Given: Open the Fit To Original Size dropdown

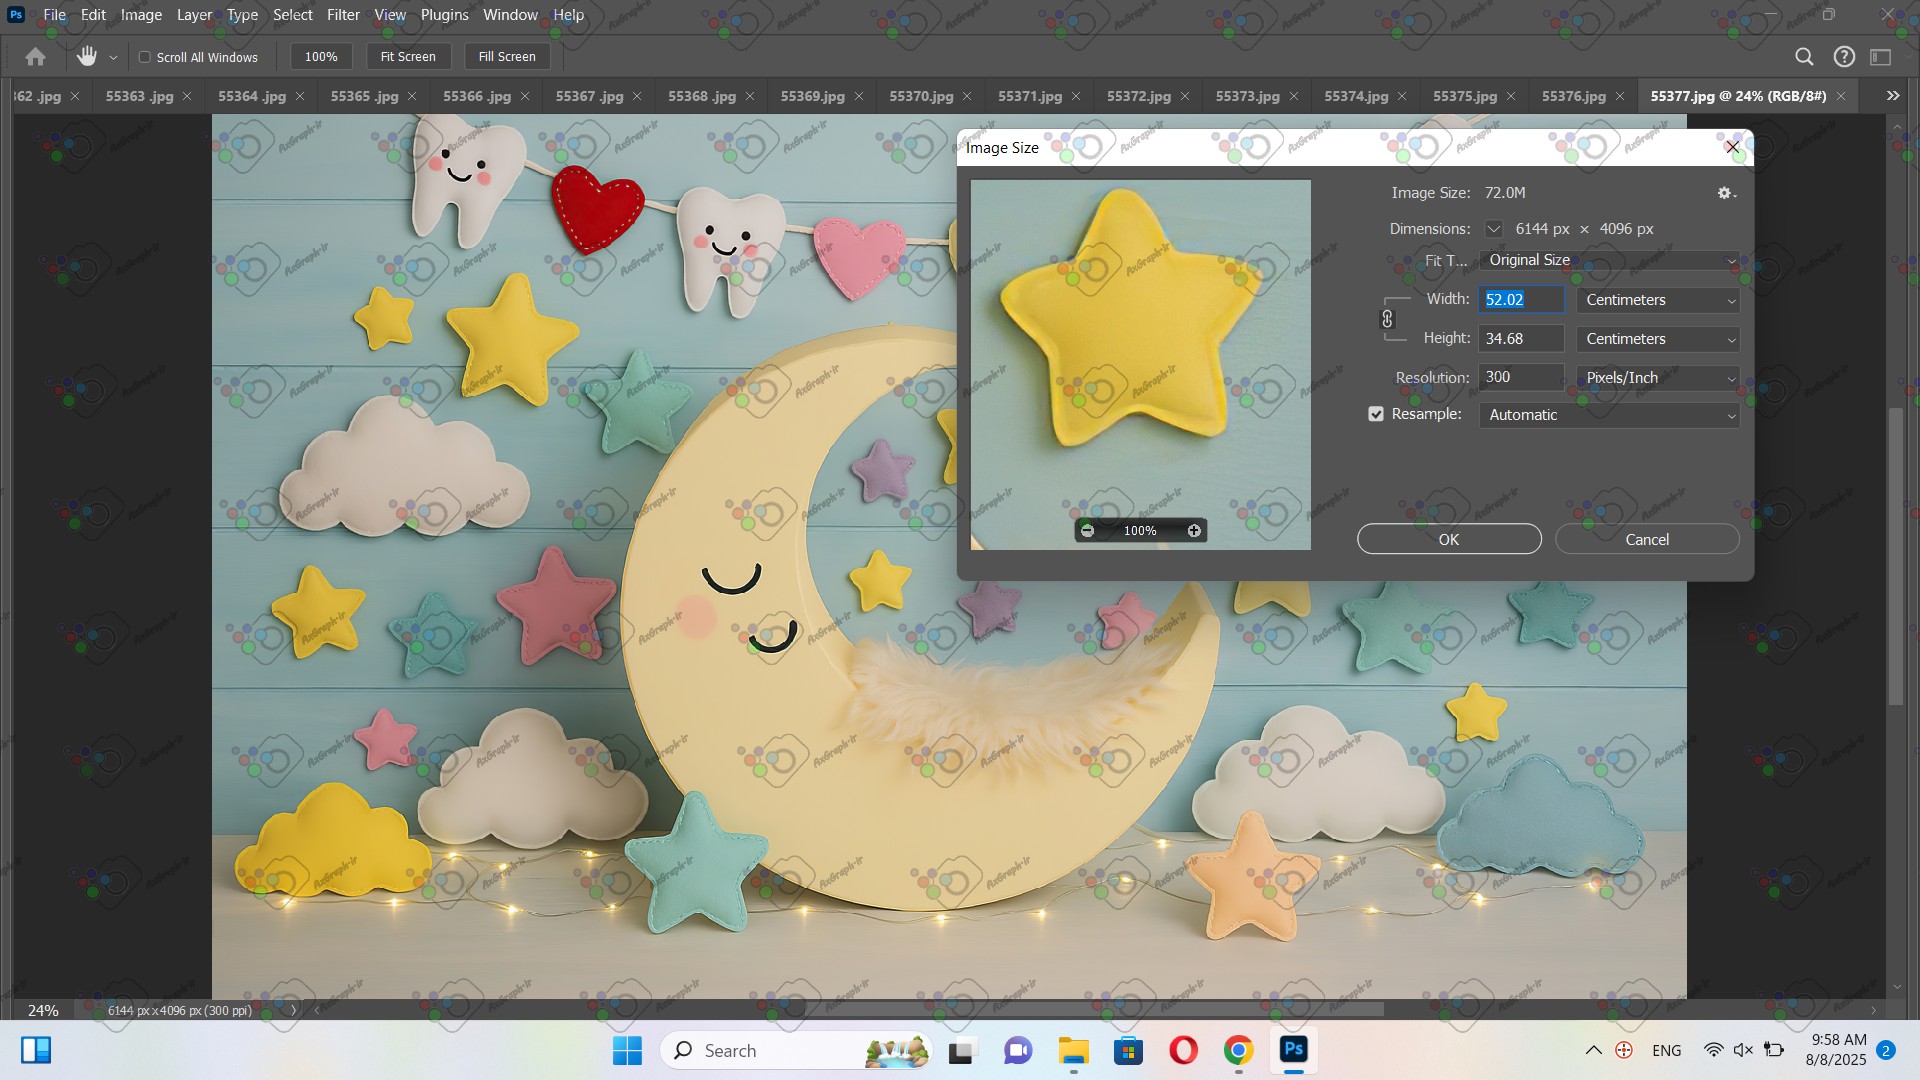Looking at the screenshot, I should pyautogui.click(x=1608, y=260).
